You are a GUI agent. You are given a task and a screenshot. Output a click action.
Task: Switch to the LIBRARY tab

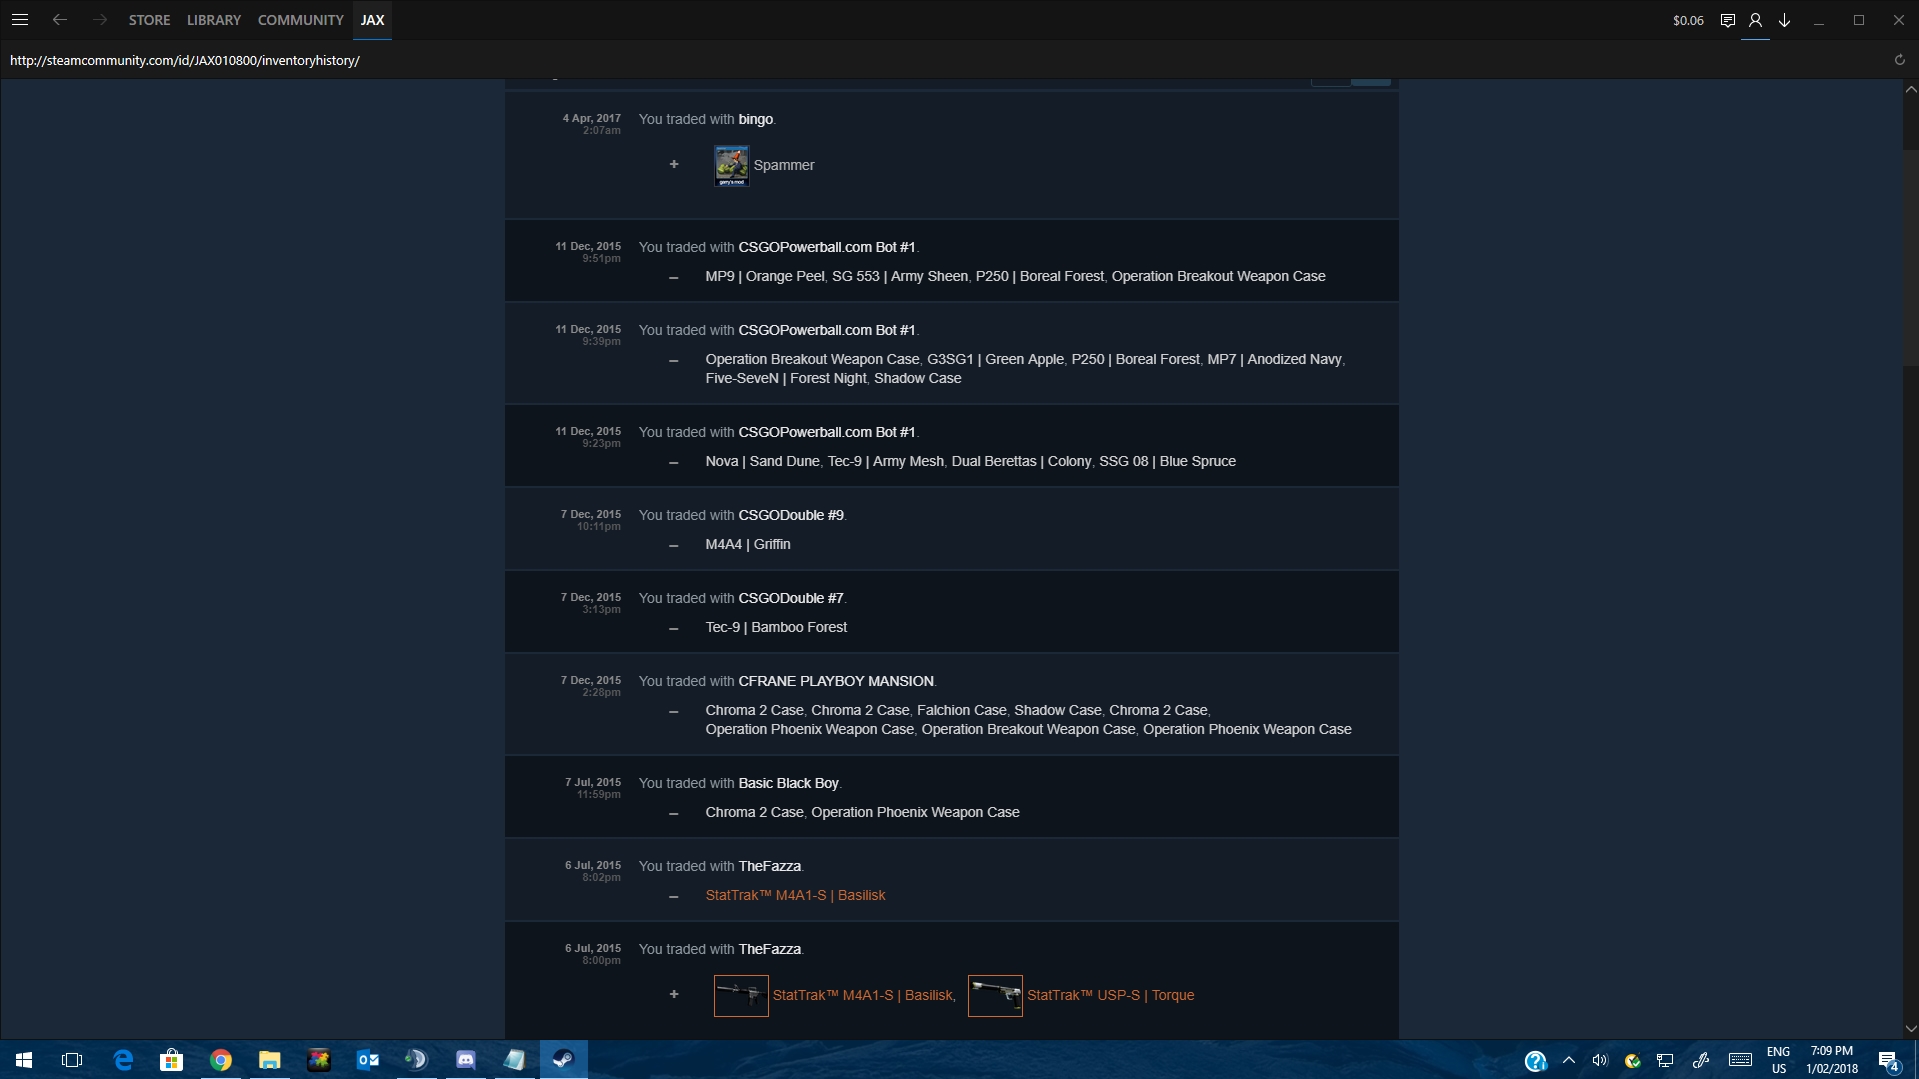point(214,20)
